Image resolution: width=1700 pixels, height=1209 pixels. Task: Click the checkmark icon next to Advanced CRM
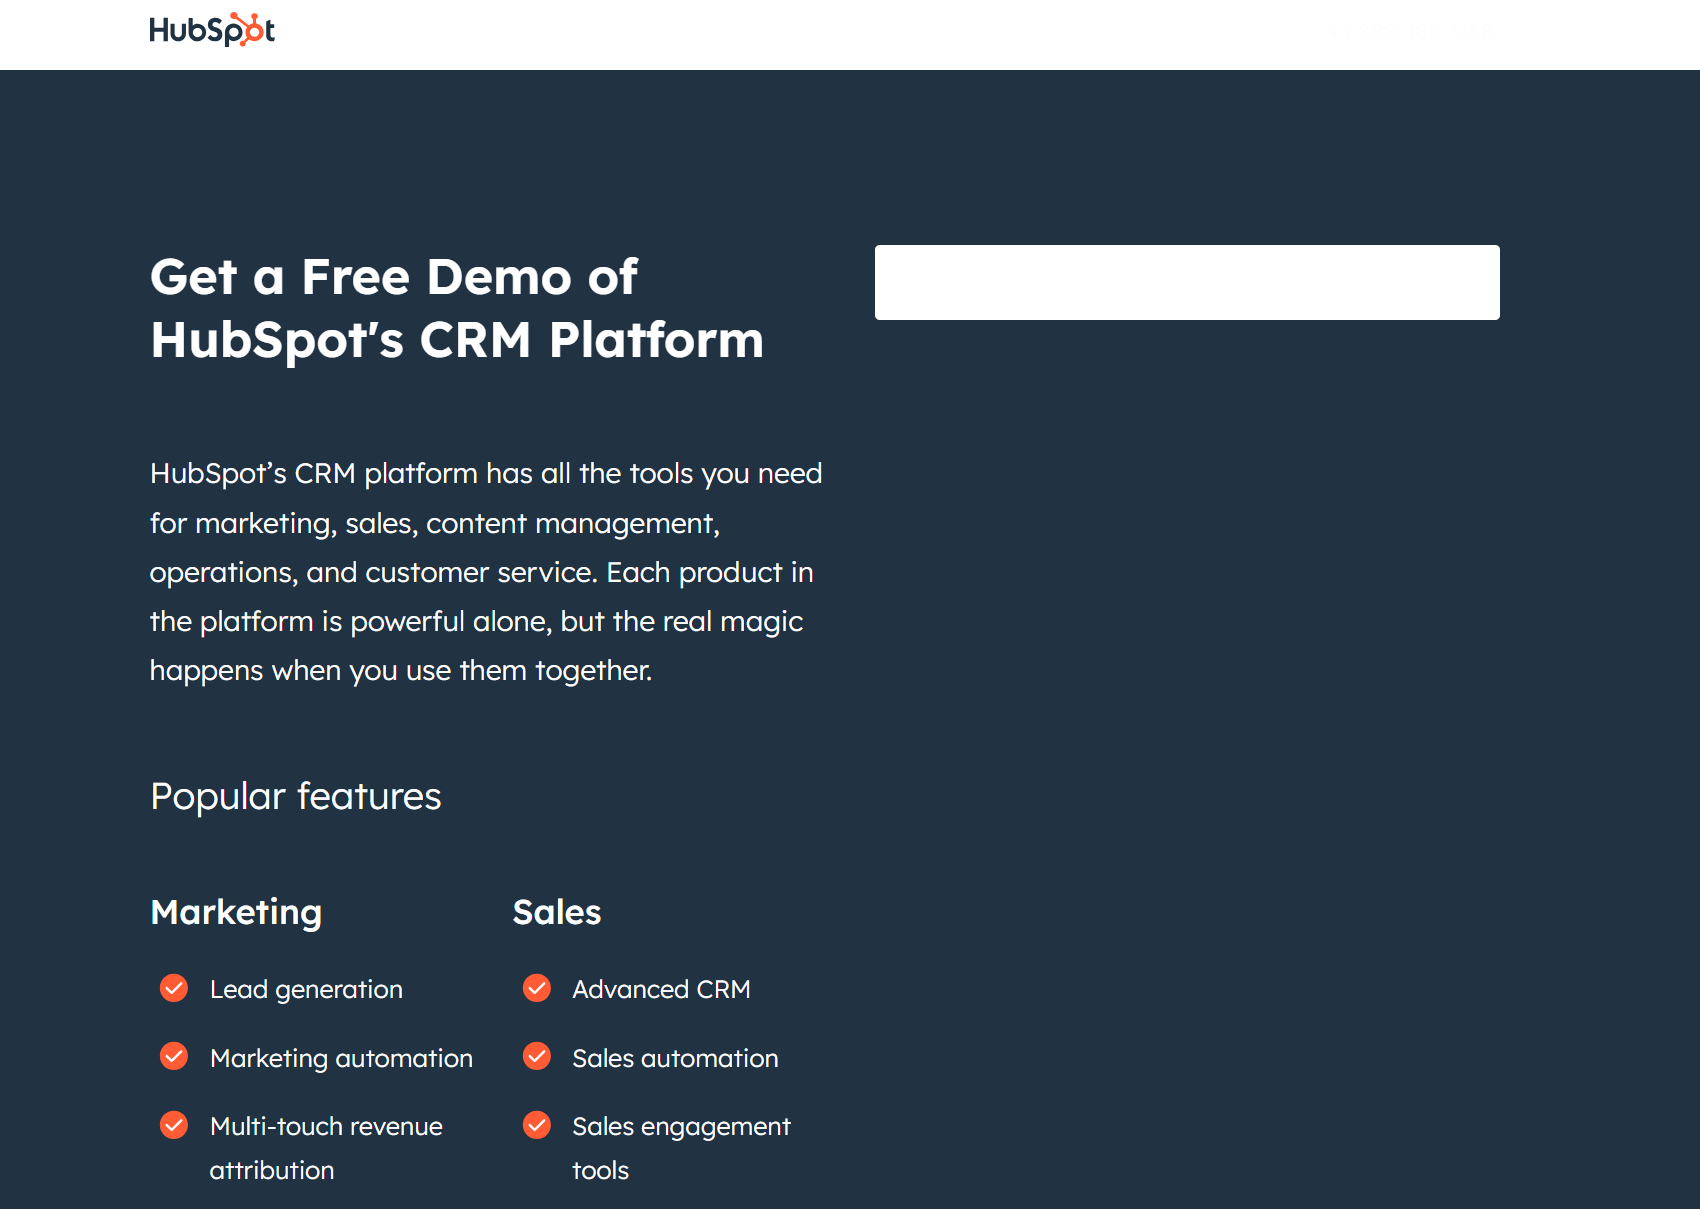click(x=537, y=989)
